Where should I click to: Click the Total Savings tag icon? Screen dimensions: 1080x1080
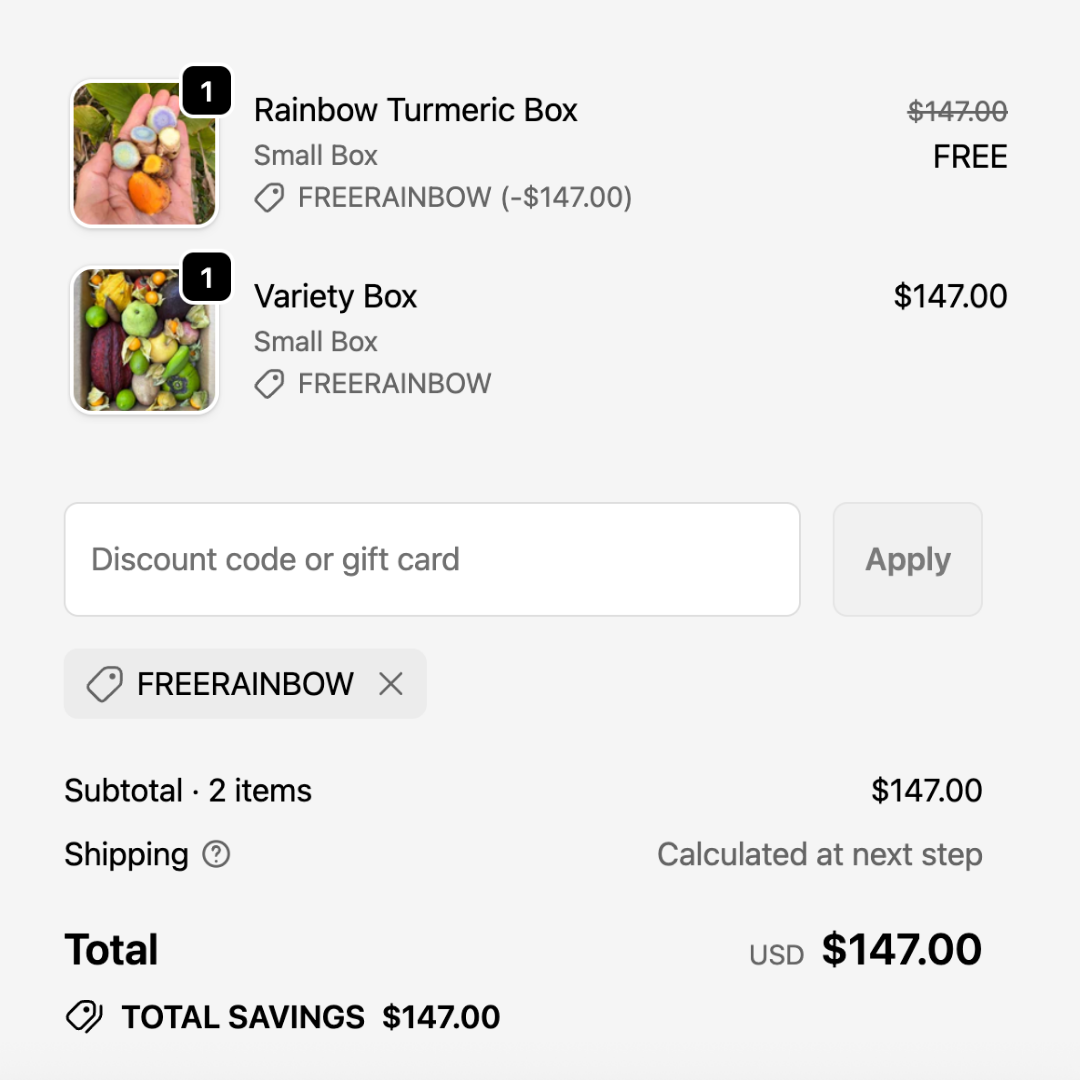click(84, 1017)
